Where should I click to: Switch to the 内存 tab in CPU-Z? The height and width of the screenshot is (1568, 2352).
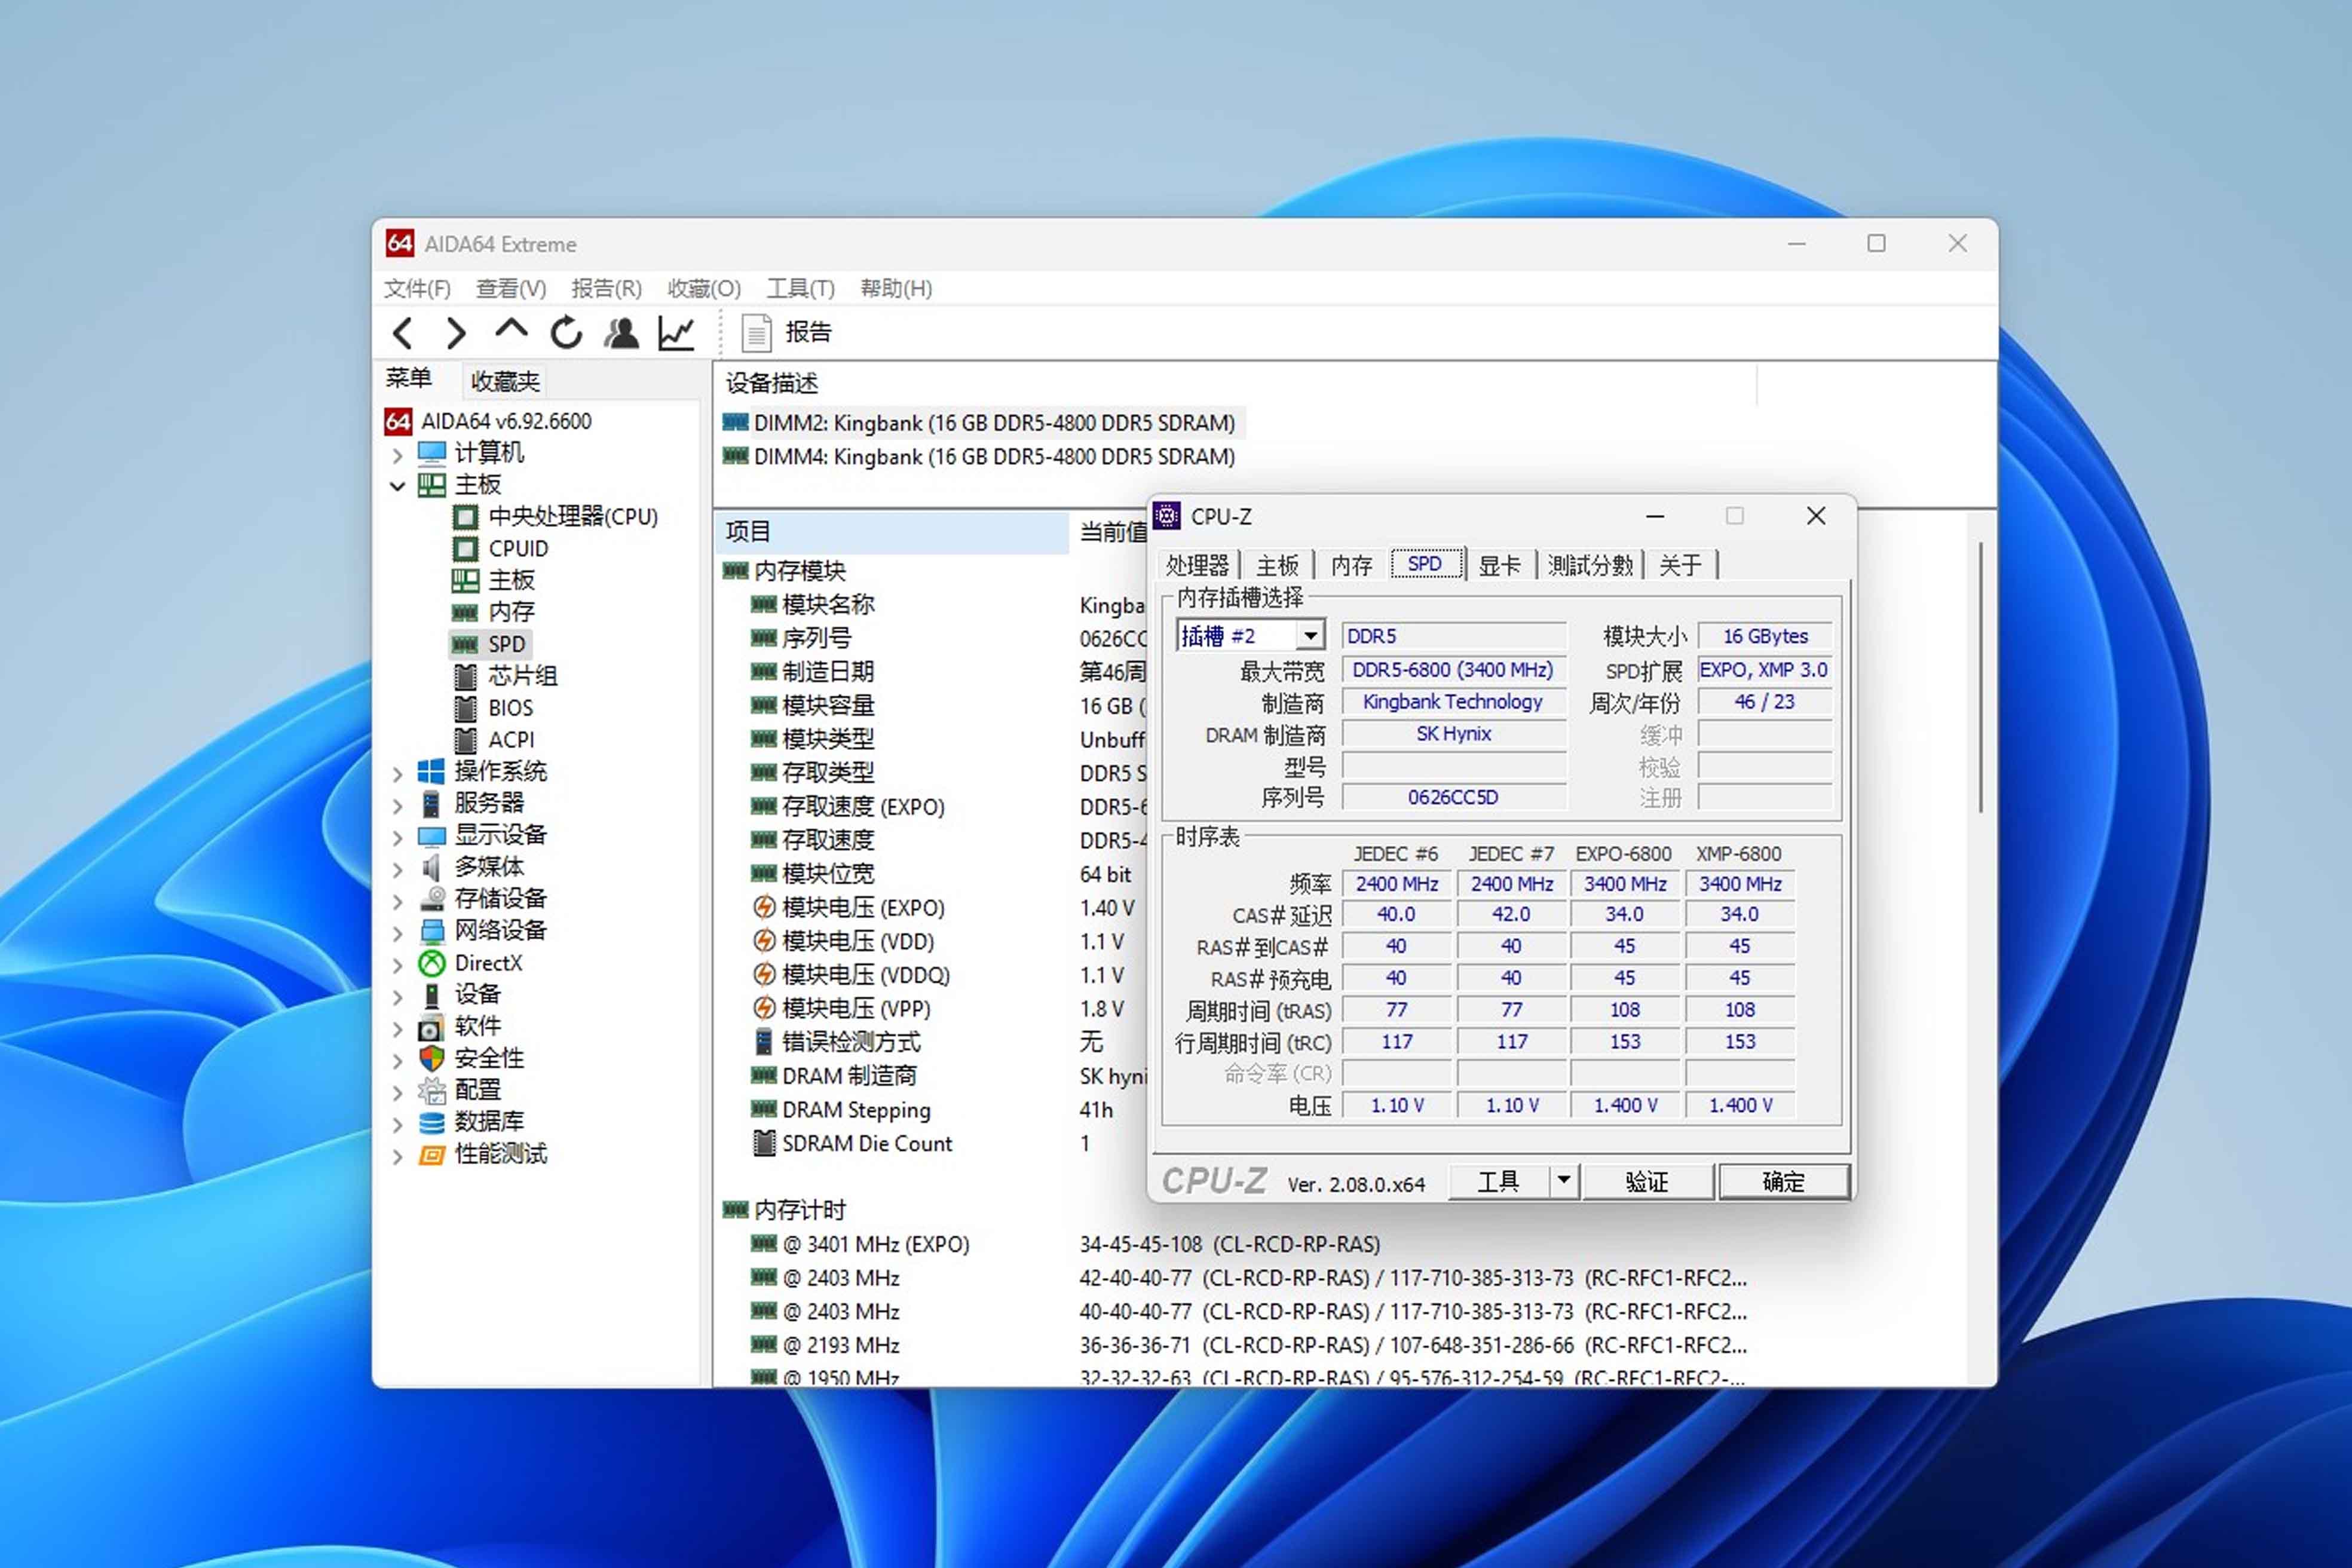coord(1351,565)
